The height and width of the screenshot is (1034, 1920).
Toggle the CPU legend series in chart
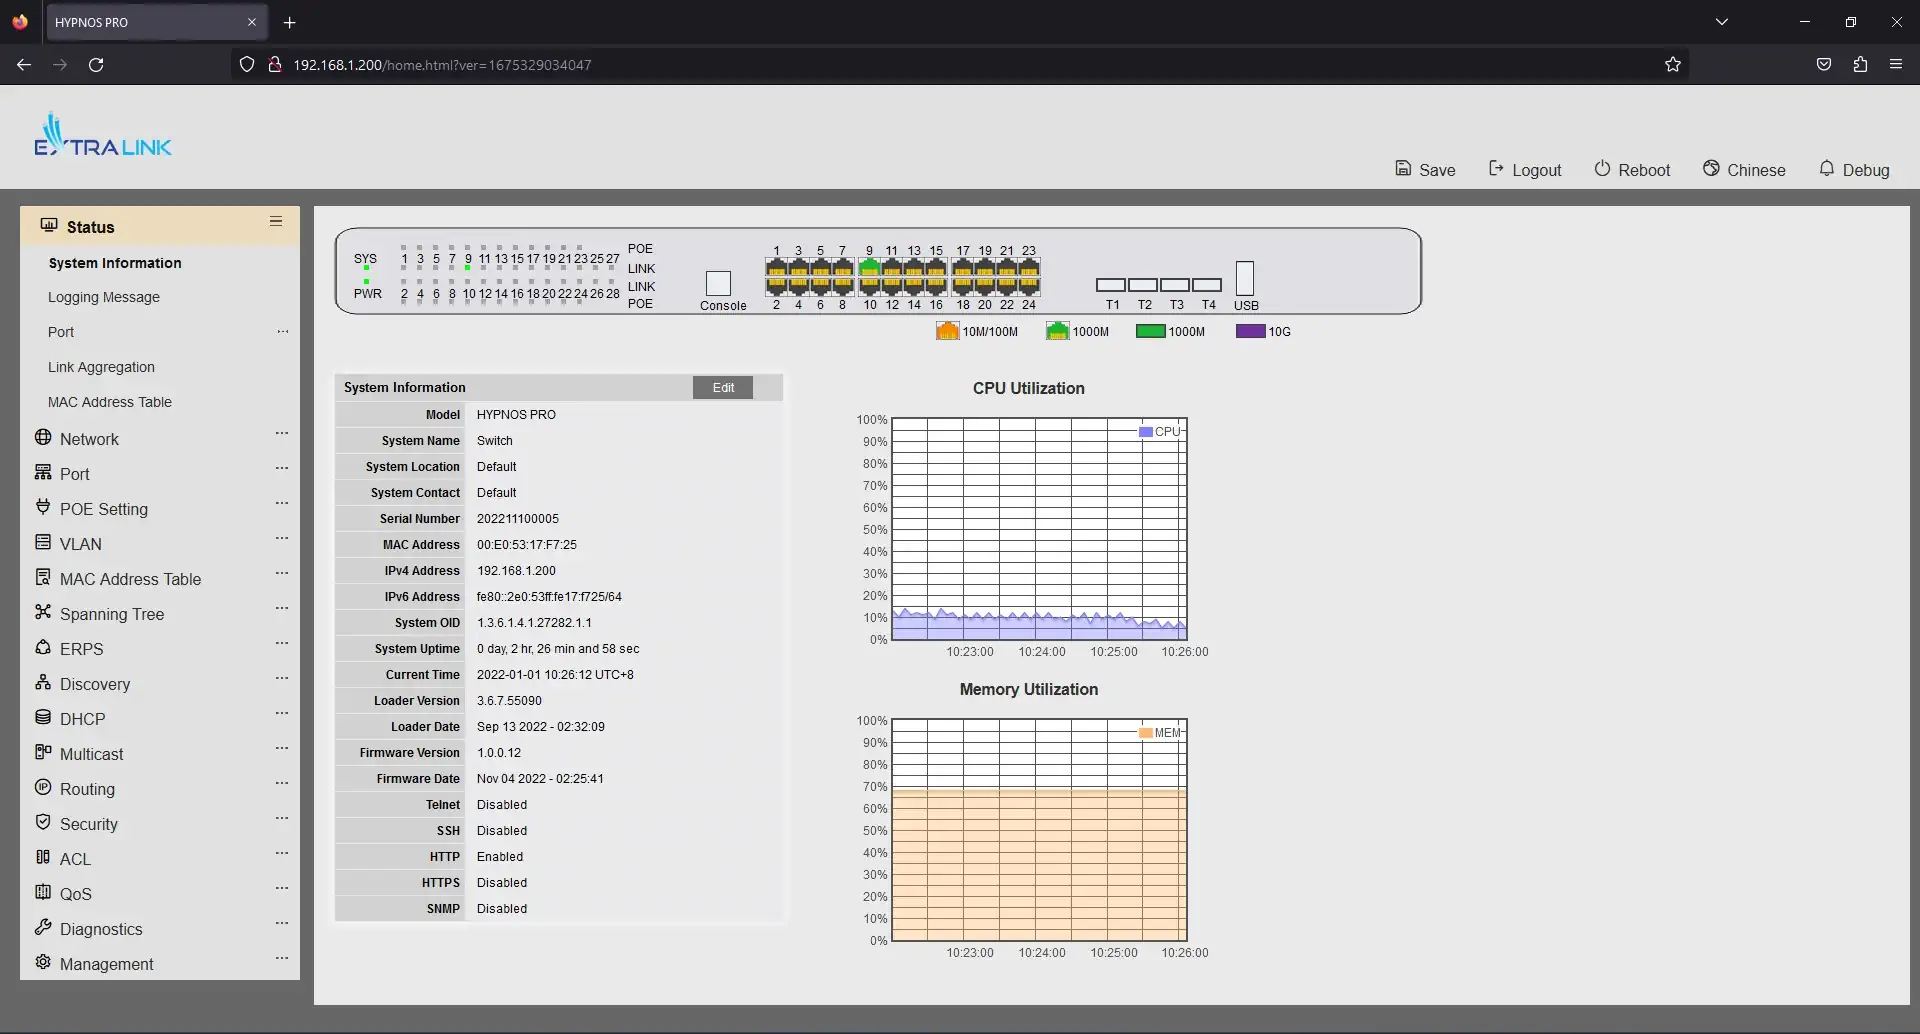[1159, 432]
